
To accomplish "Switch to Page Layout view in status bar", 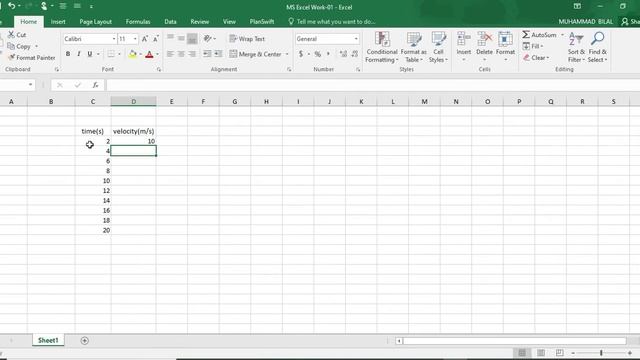I will click(541, 353).
